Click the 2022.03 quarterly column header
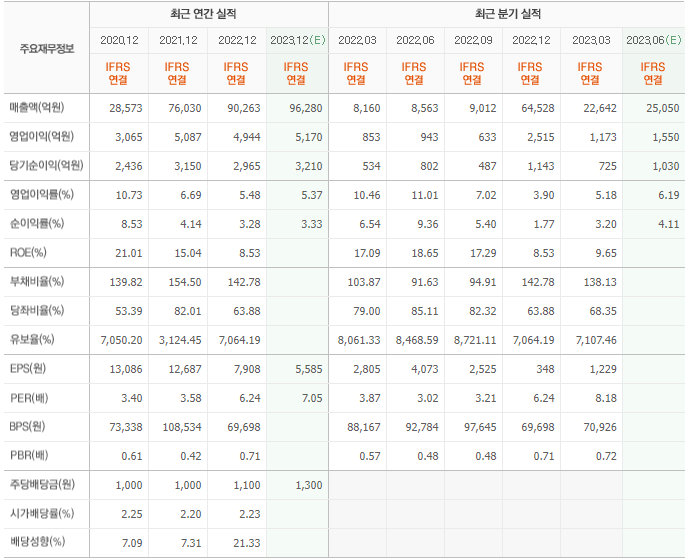The width and height of the screenshot is (688, 560). click(357, 40)
